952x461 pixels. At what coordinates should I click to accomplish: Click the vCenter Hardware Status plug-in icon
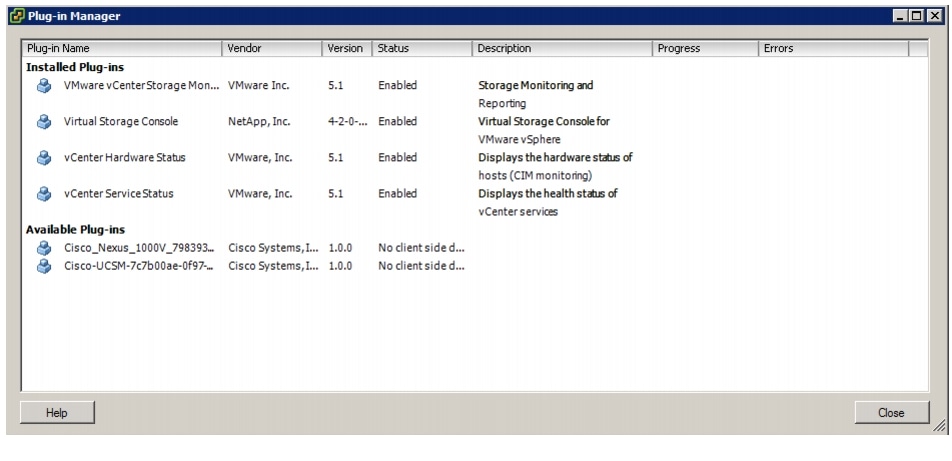coord(44,158)
